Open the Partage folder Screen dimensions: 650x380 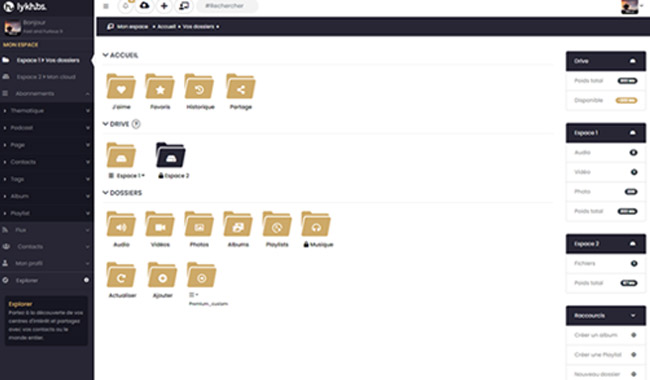(x=240, y=87)
